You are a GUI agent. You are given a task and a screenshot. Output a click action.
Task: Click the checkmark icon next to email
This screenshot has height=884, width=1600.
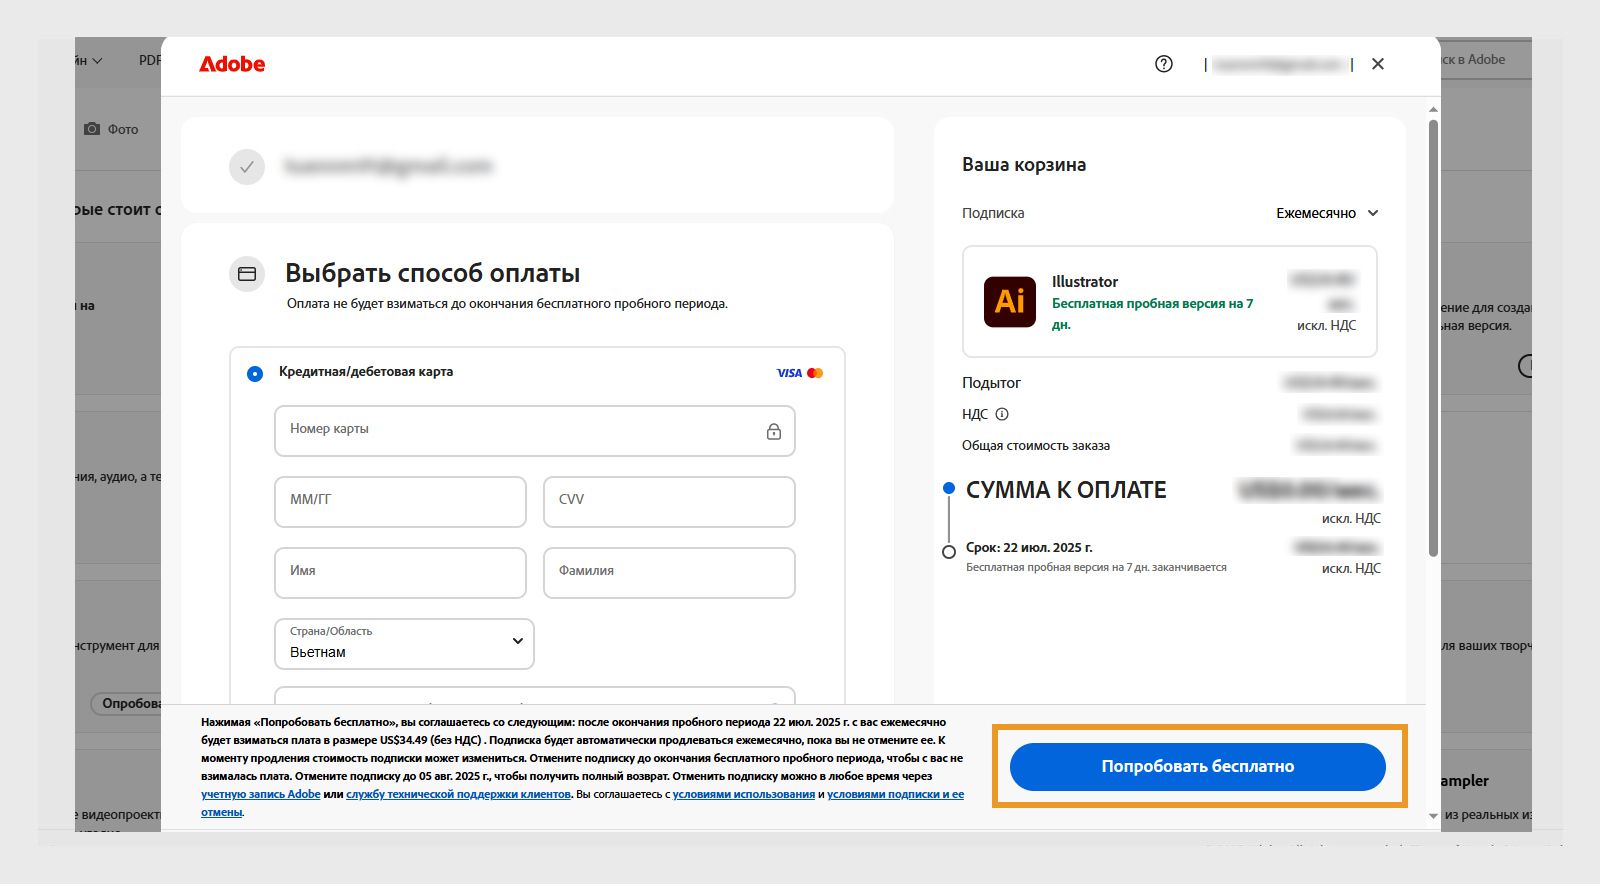[247, 167]
